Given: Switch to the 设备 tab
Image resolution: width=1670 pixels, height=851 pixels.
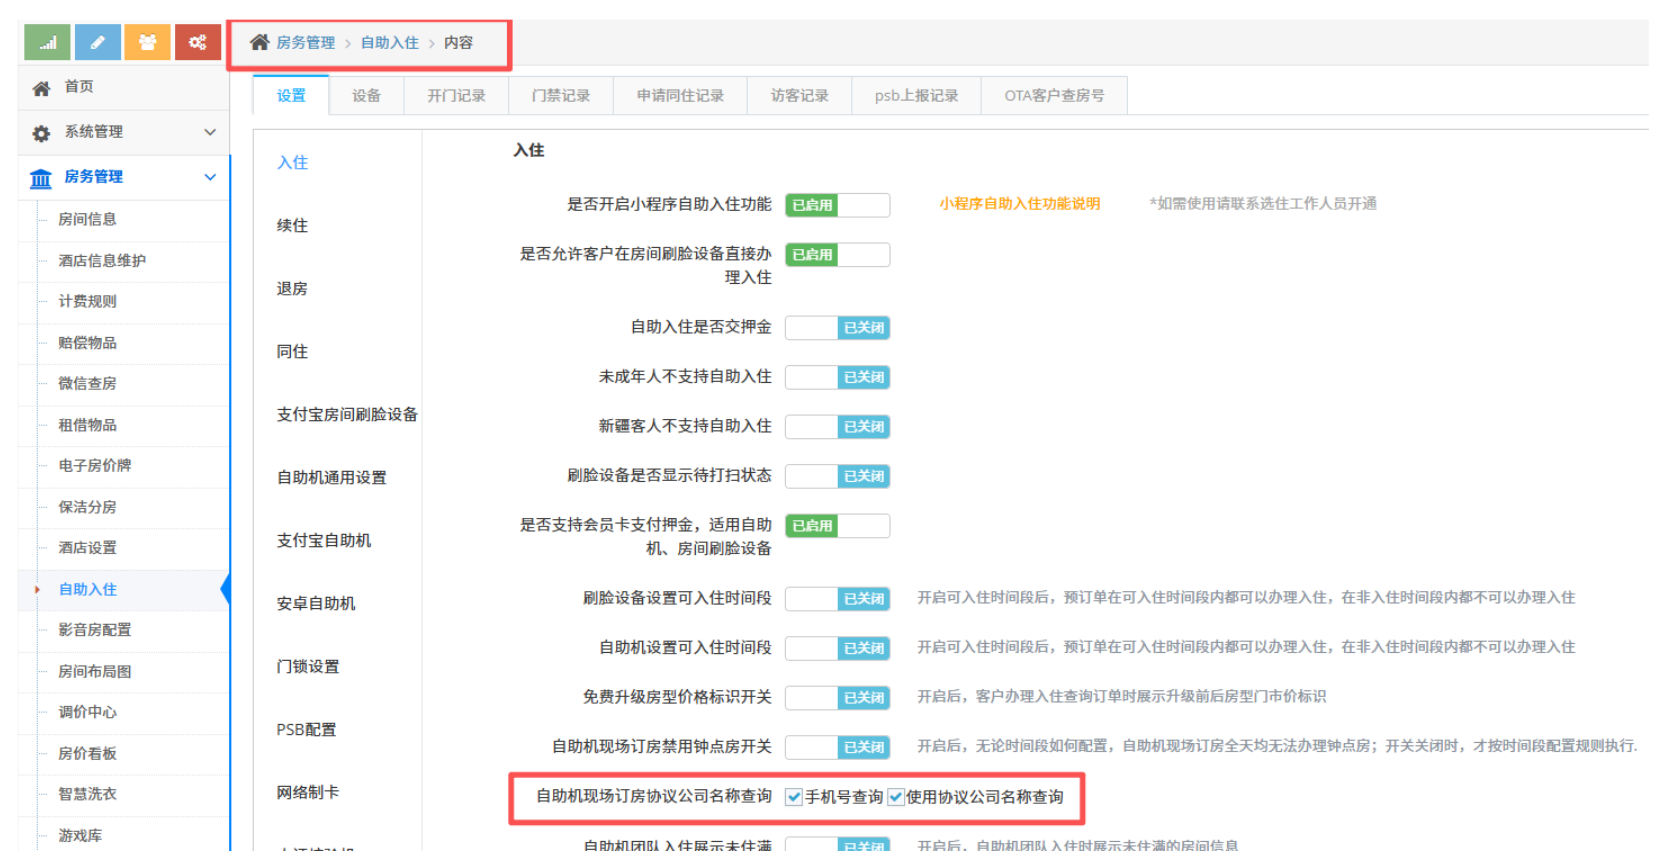Looking at the screenshot, I should point(366,96).
